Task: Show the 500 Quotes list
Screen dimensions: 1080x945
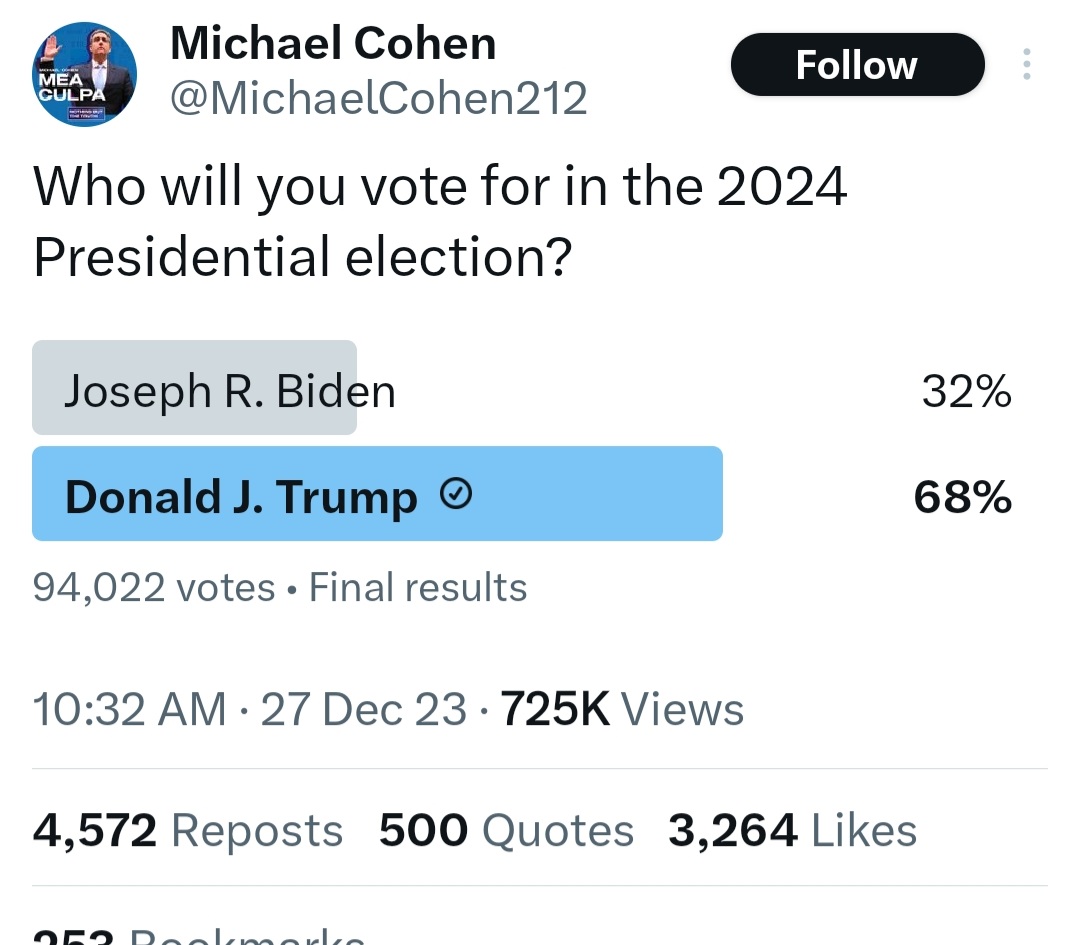Action: (x=506, y=831)
